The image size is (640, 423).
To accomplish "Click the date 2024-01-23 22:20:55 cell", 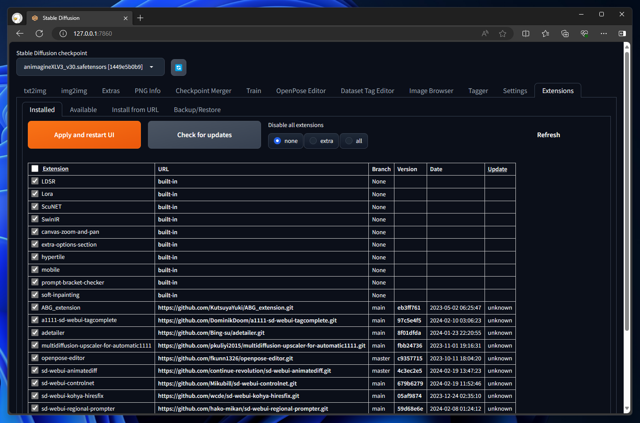I will coord(455,333).
